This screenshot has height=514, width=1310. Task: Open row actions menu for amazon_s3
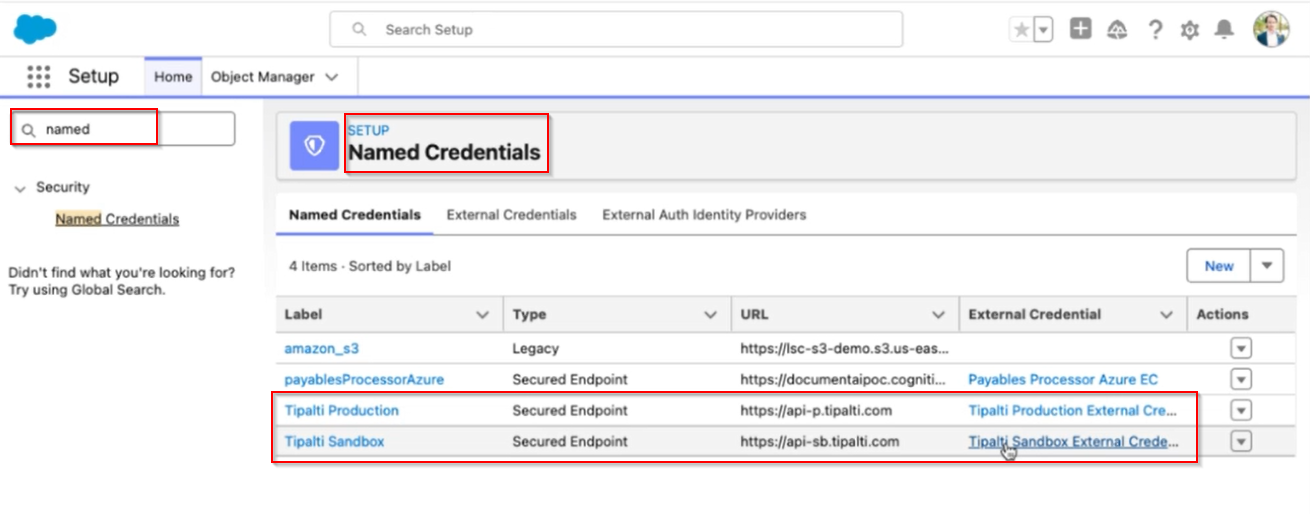pyautogui.click(x=1241, y=348)
